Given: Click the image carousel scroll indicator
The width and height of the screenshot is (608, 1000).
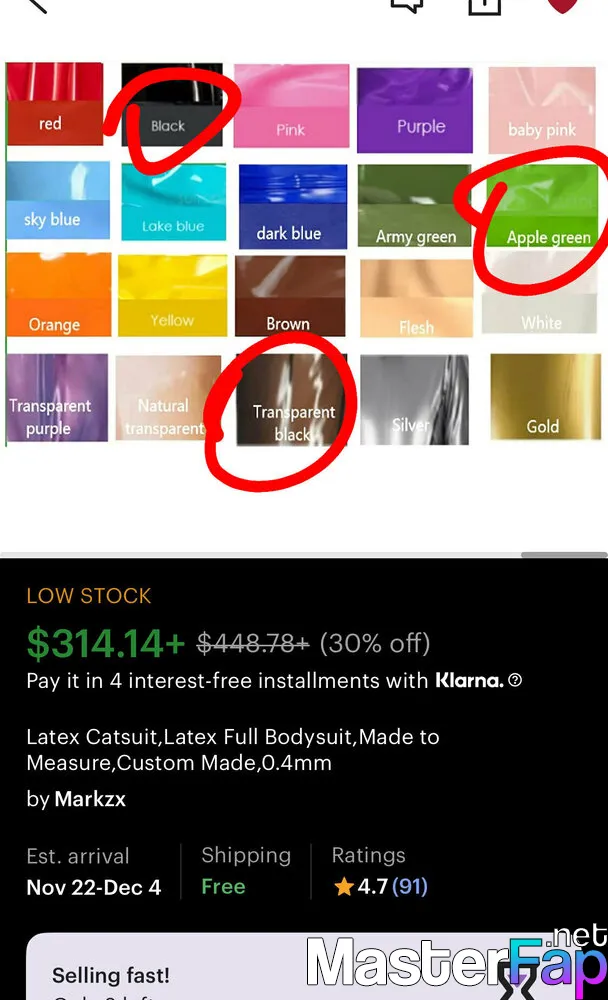Looking at the screenshot, I should coord(564,555).
